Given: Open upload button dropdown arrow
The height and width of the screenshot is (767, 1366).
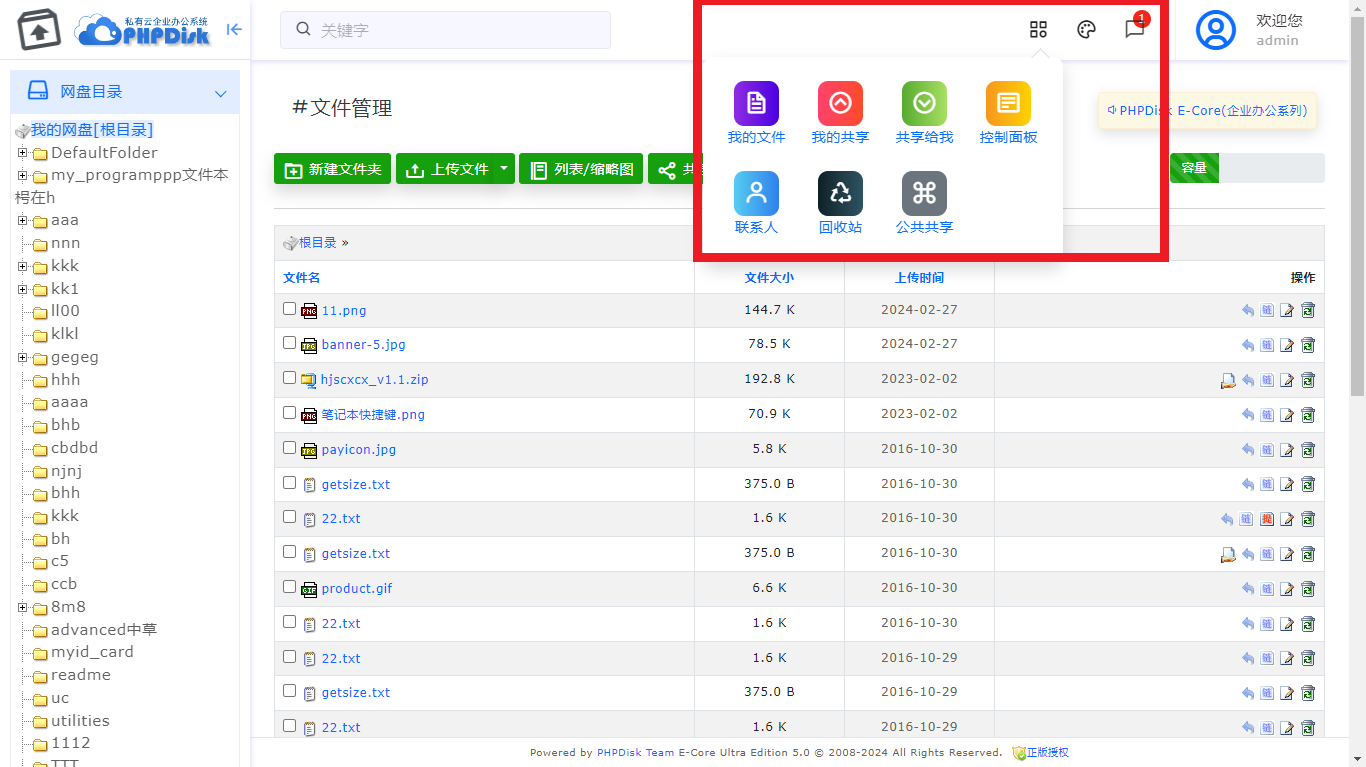Looking at the screenshot, I should pos(504,169).
